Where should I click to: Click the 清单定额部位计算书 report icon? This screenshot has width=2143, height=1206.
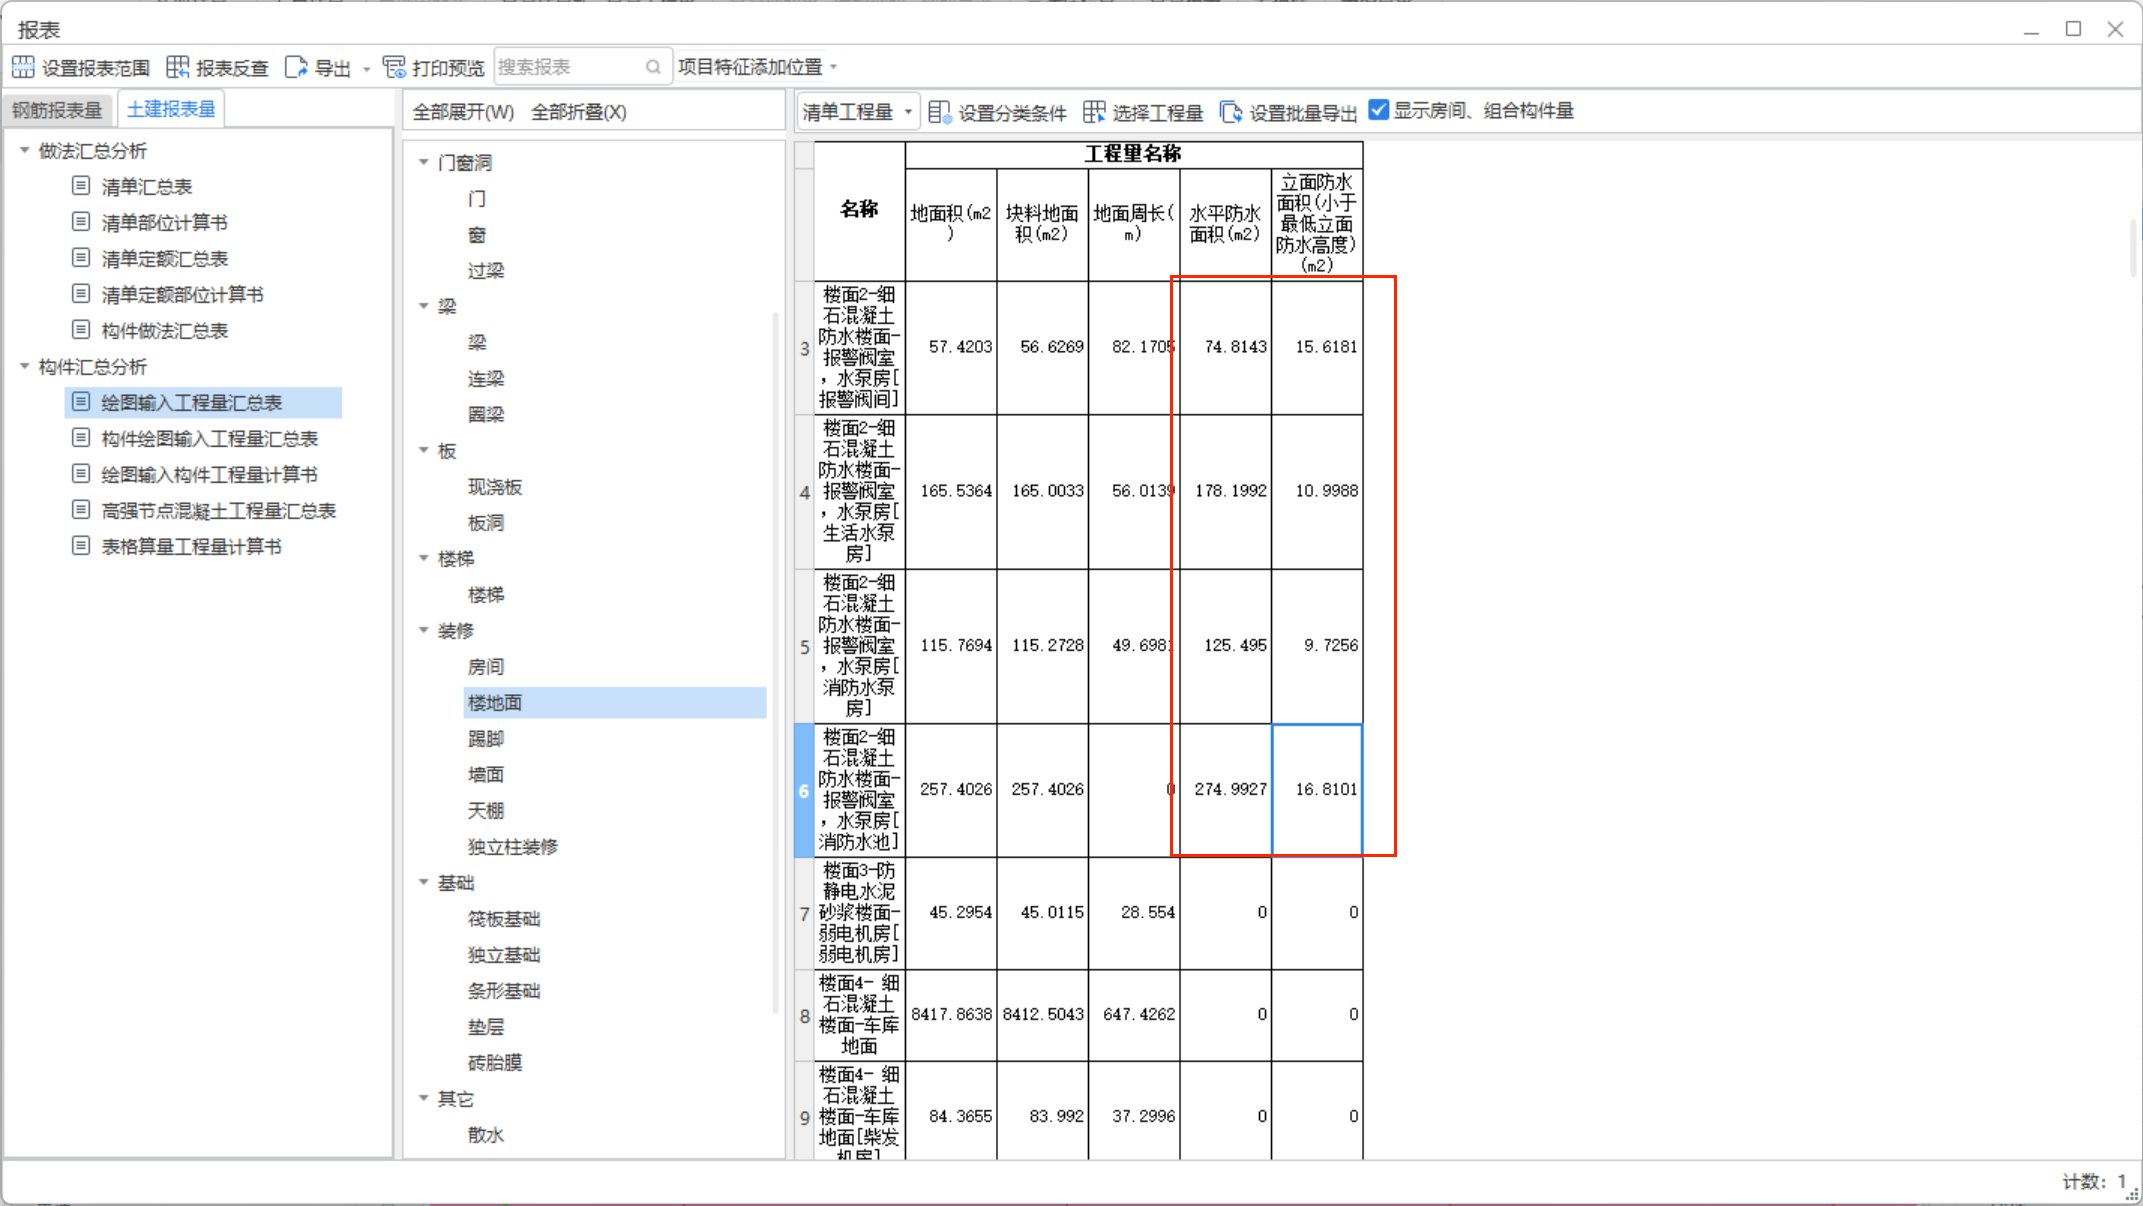pyautogui.click(x=81, y=294)
